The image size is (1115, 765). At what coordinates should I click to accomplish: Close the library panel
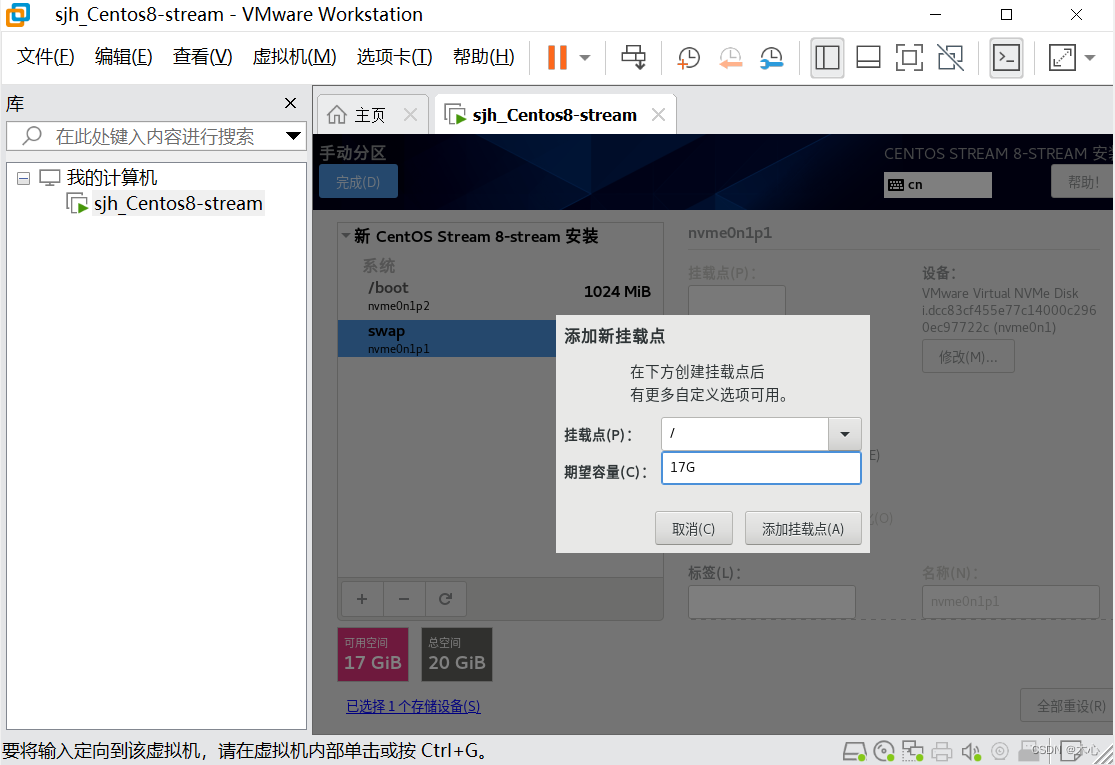(x=290, y=103)
